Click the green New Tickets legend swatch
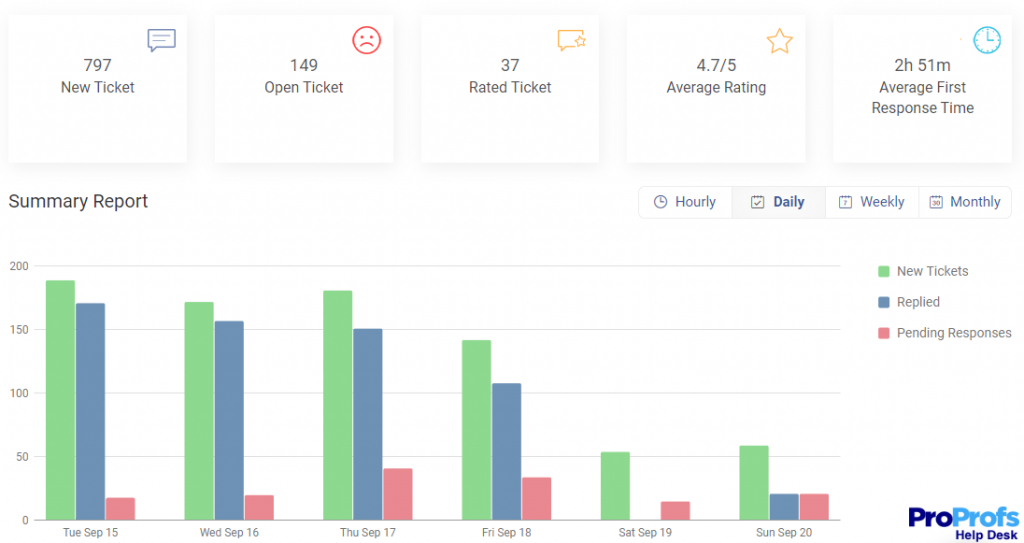Image resolution: width=1024 pixels, height=543 pixels. click(x=884, y=271)
